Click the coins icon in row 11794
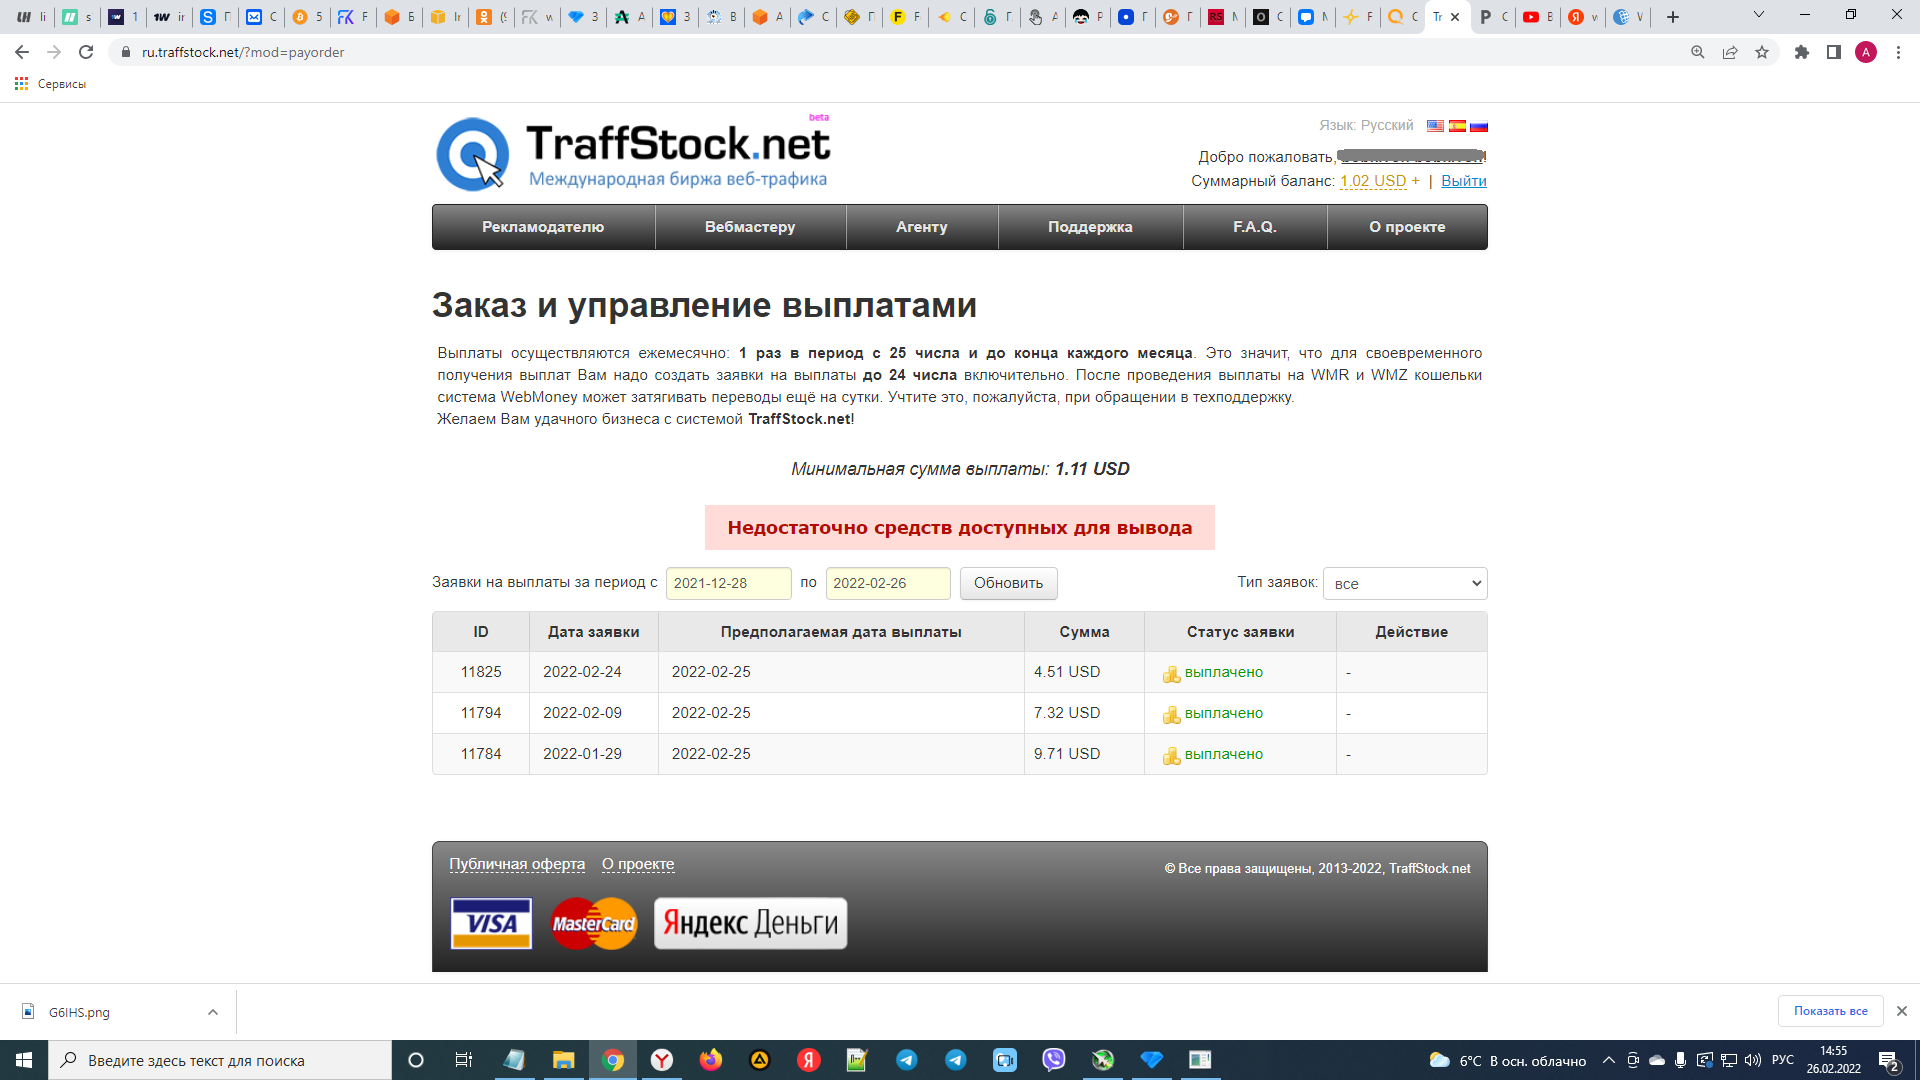The width and height of the screenshot is (1920, 1080). pos(1171,715)
